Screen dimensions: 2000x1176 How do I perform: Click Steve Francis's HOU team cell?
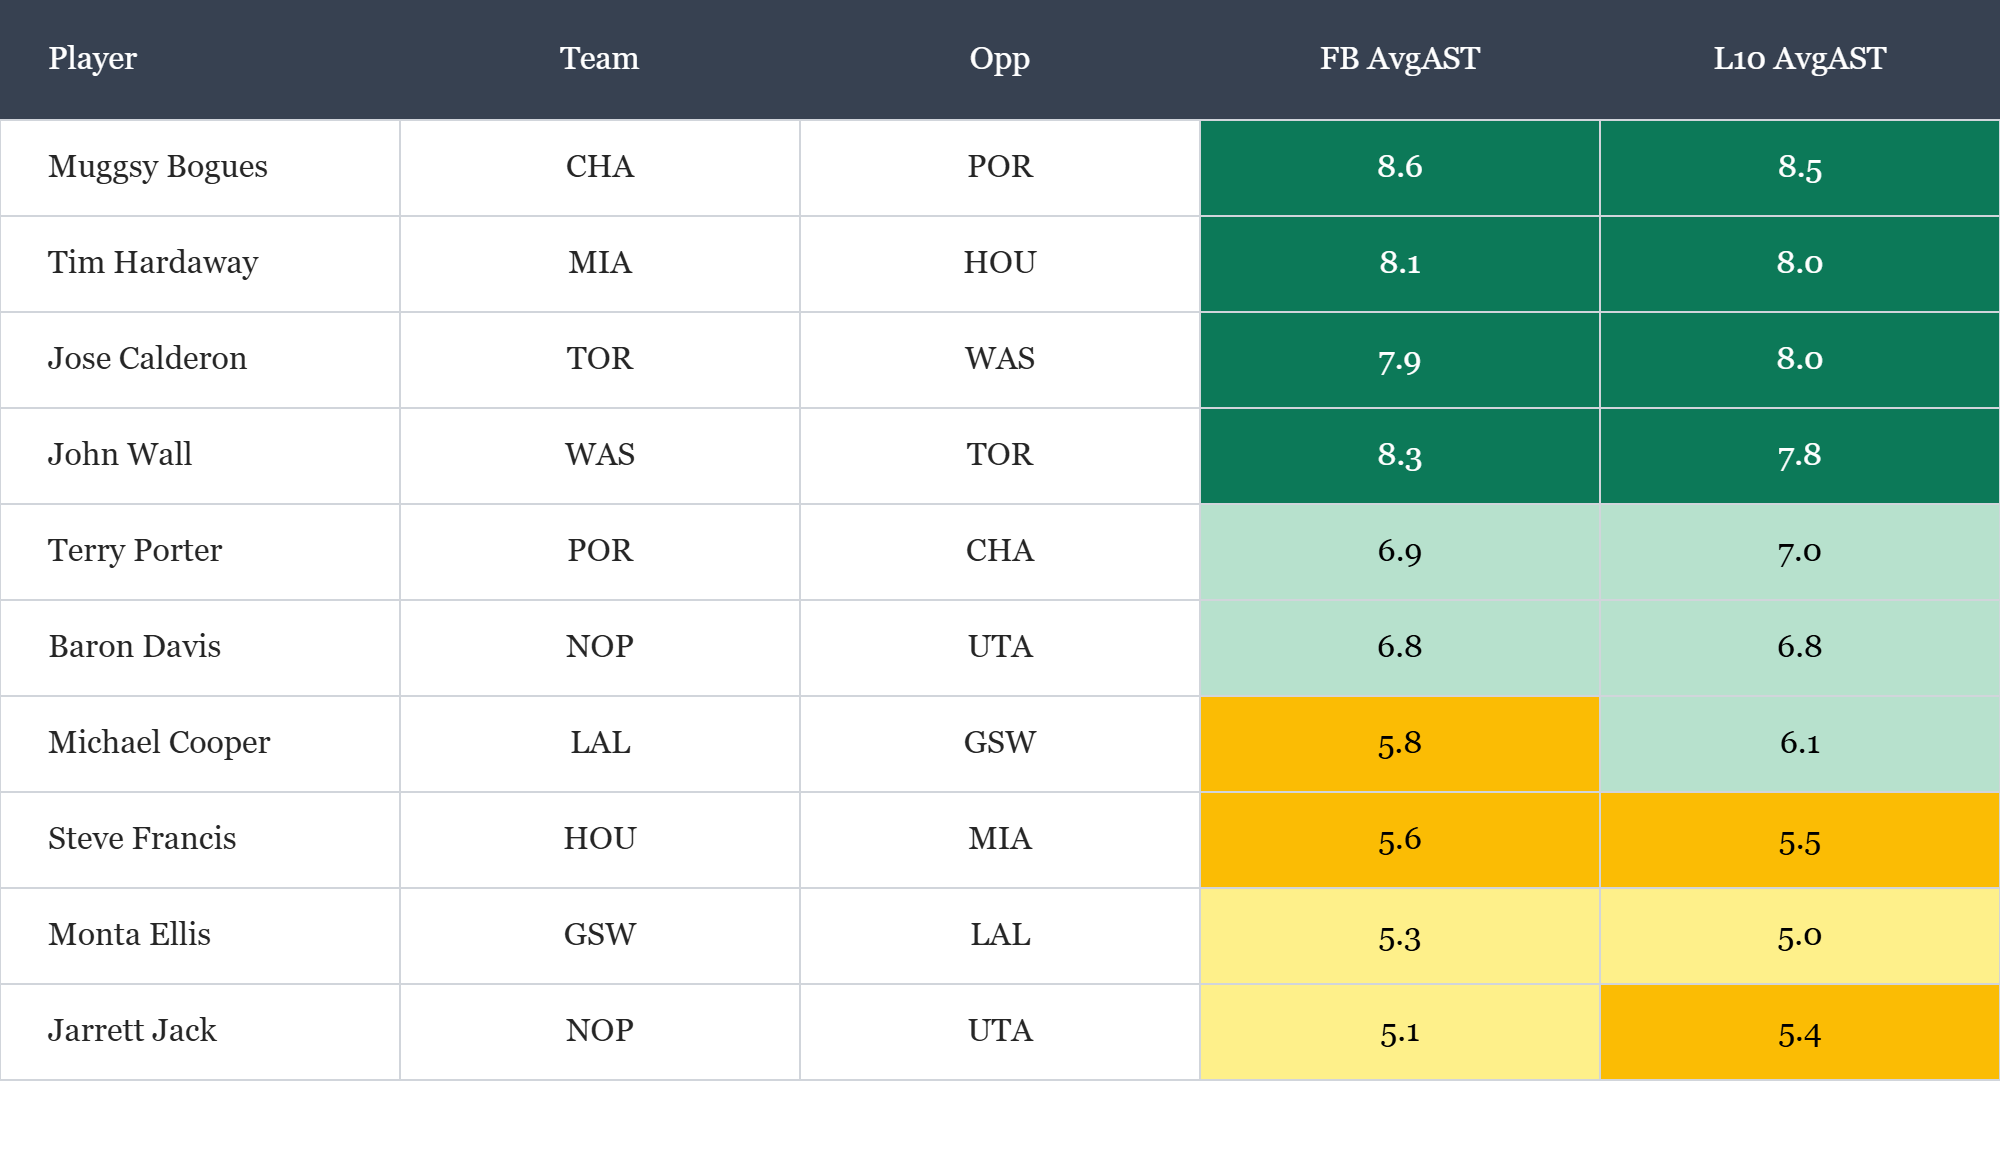click(x=599, y=839)
